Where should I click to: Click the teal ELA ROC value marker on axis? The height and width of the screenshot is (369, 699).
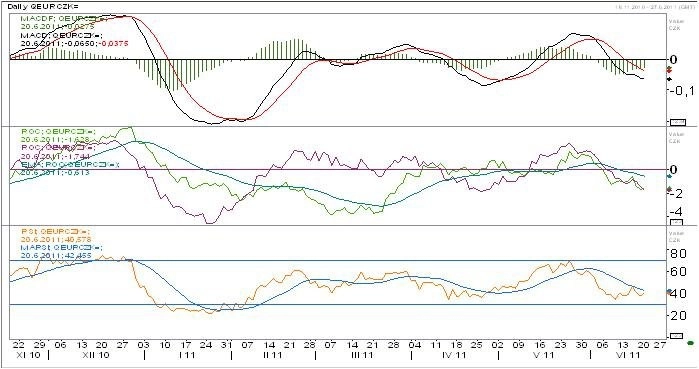[669, 176]
